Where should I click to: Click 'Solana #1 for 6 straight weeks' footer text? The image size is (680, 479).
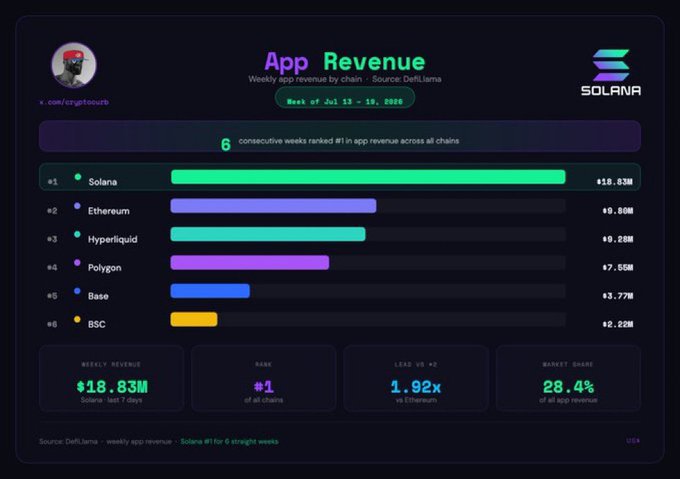[229, 442]
